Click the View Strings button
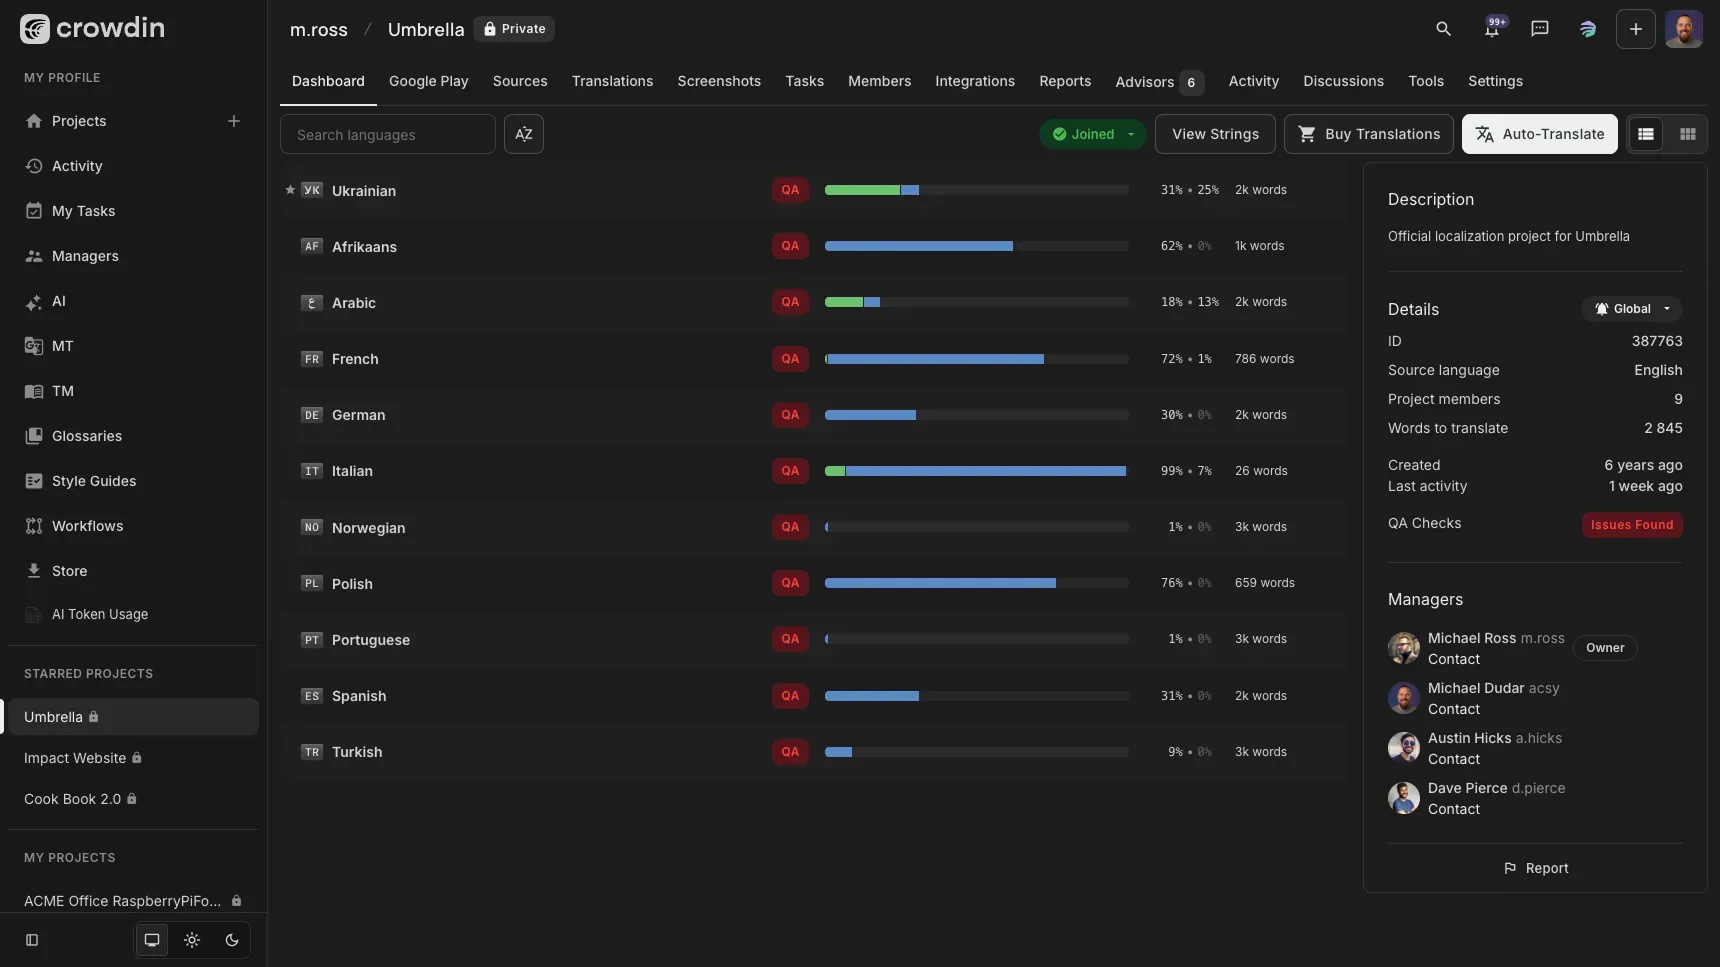Image resolution: width=1720 pixels, height=967 pixels. click(x=1215, y=134)
